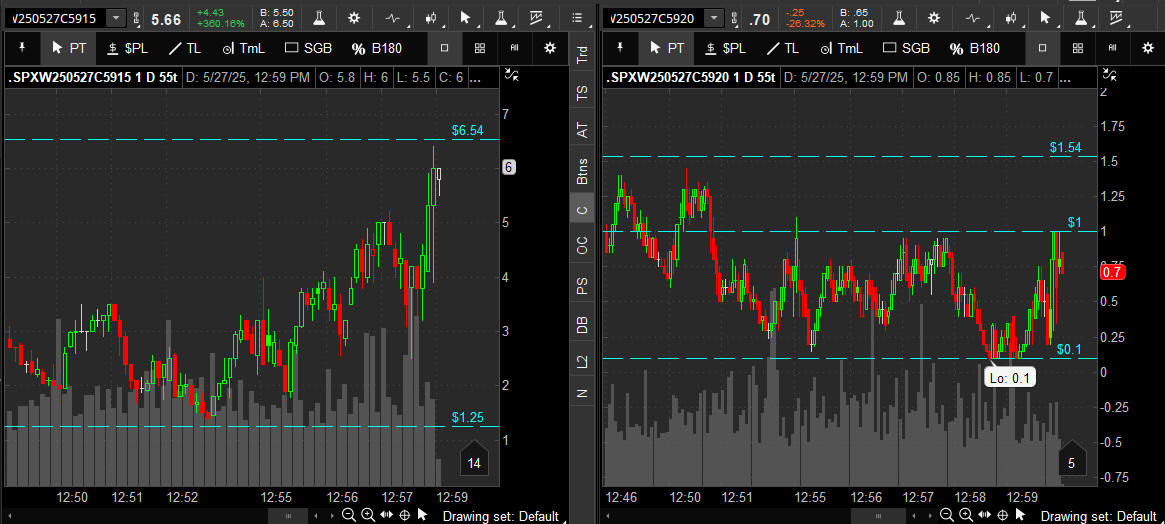Click the left chart's horizontal scrollbar thumb
Image resolution: width=1165 pixels, height=524 pixels.
(289, 515)
